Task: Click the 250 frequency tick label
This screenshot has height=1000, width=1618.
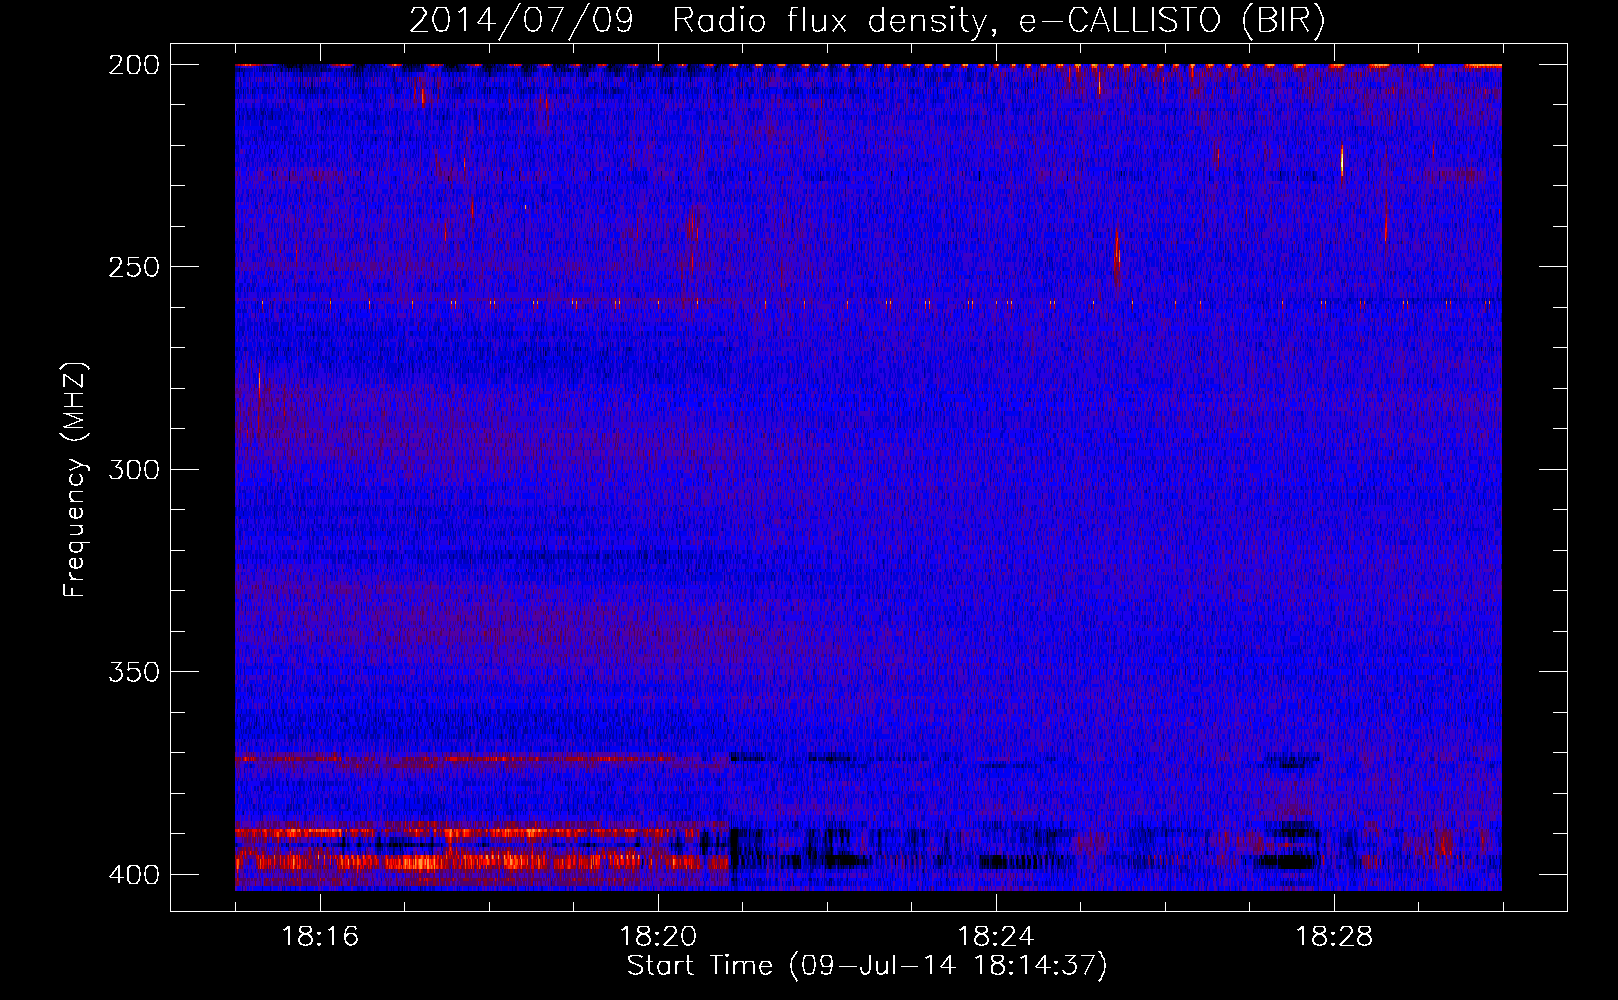Action: [133, 267]
